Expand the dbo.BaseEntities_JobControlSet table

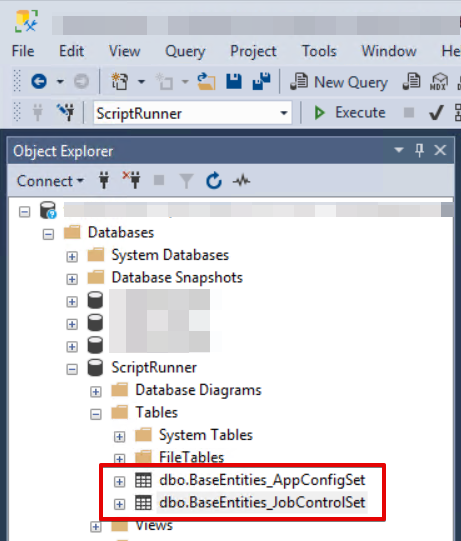pos(119,504)
